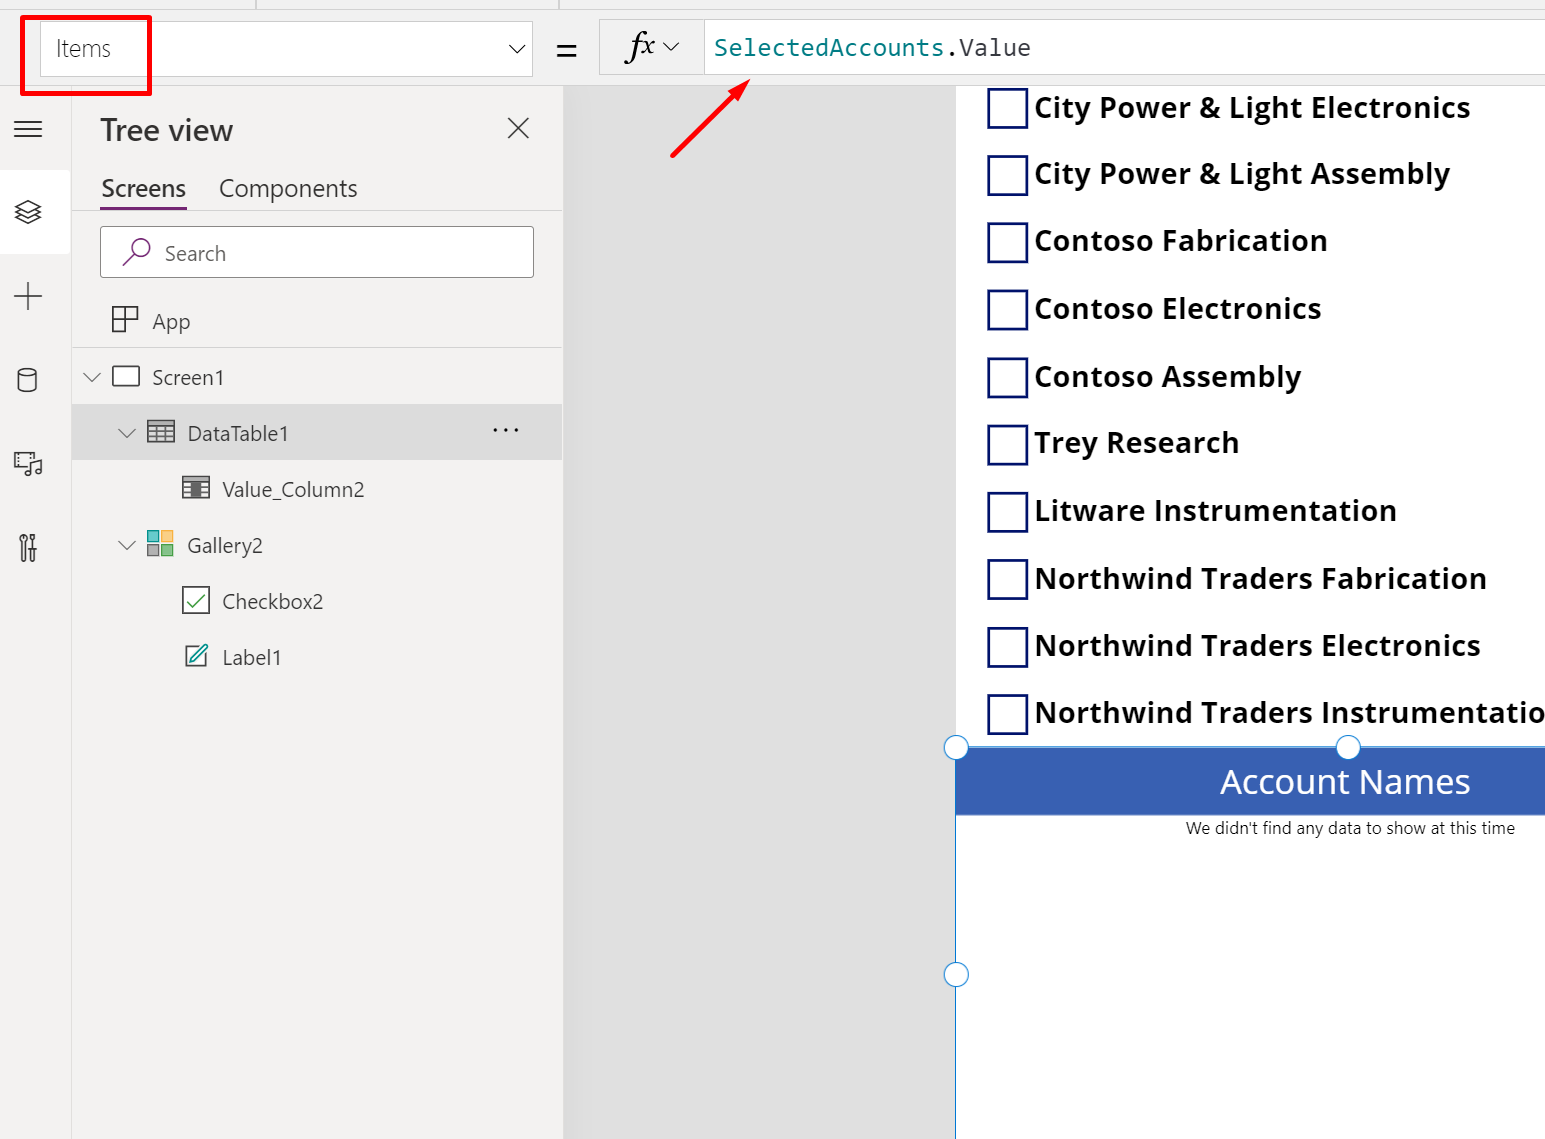Image resolution: width=1545 pixels, height=1139 pixels.
Task: Check Trey Research checkbox
Action: (x=1007, y=445)
